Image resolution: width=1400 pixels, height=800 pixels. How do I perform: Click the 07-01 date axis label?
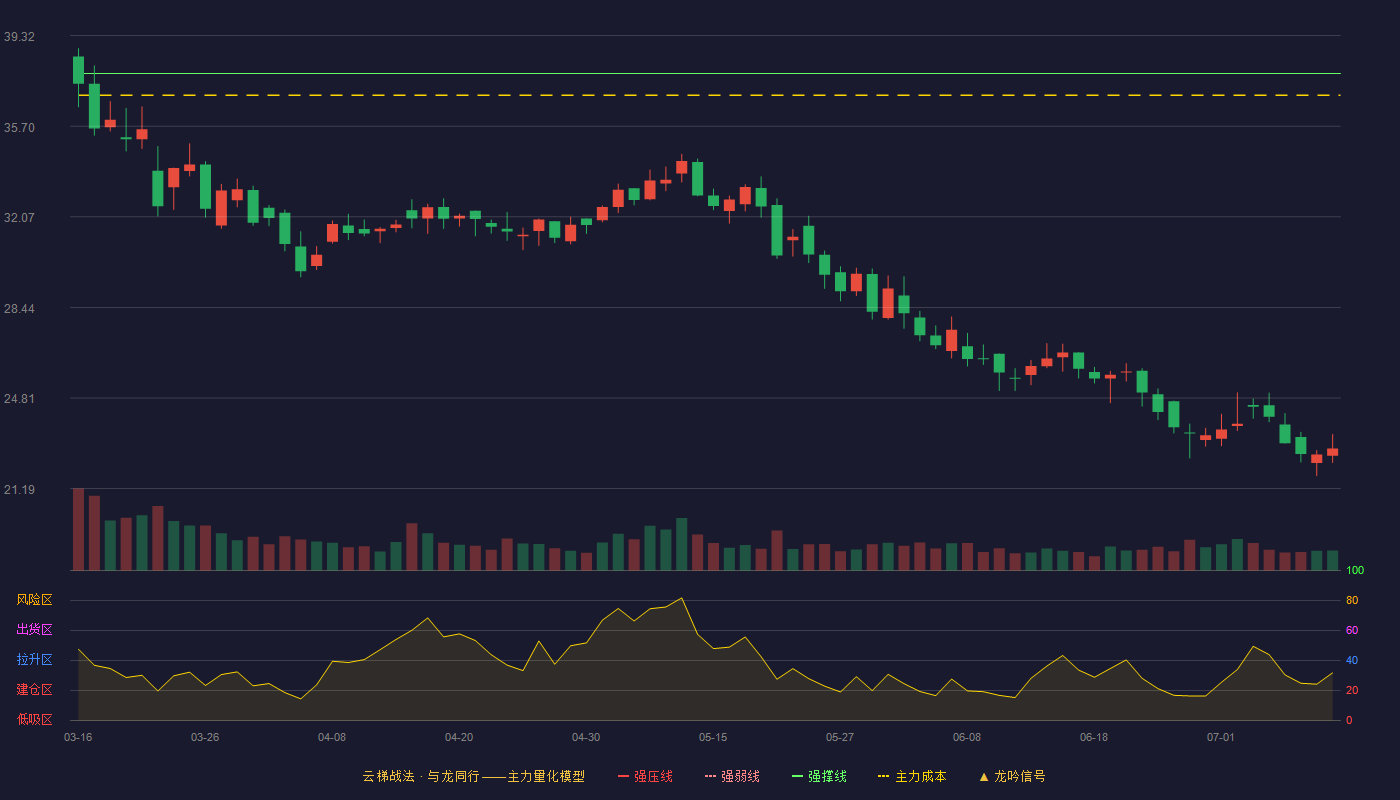tap(1221, 737)
